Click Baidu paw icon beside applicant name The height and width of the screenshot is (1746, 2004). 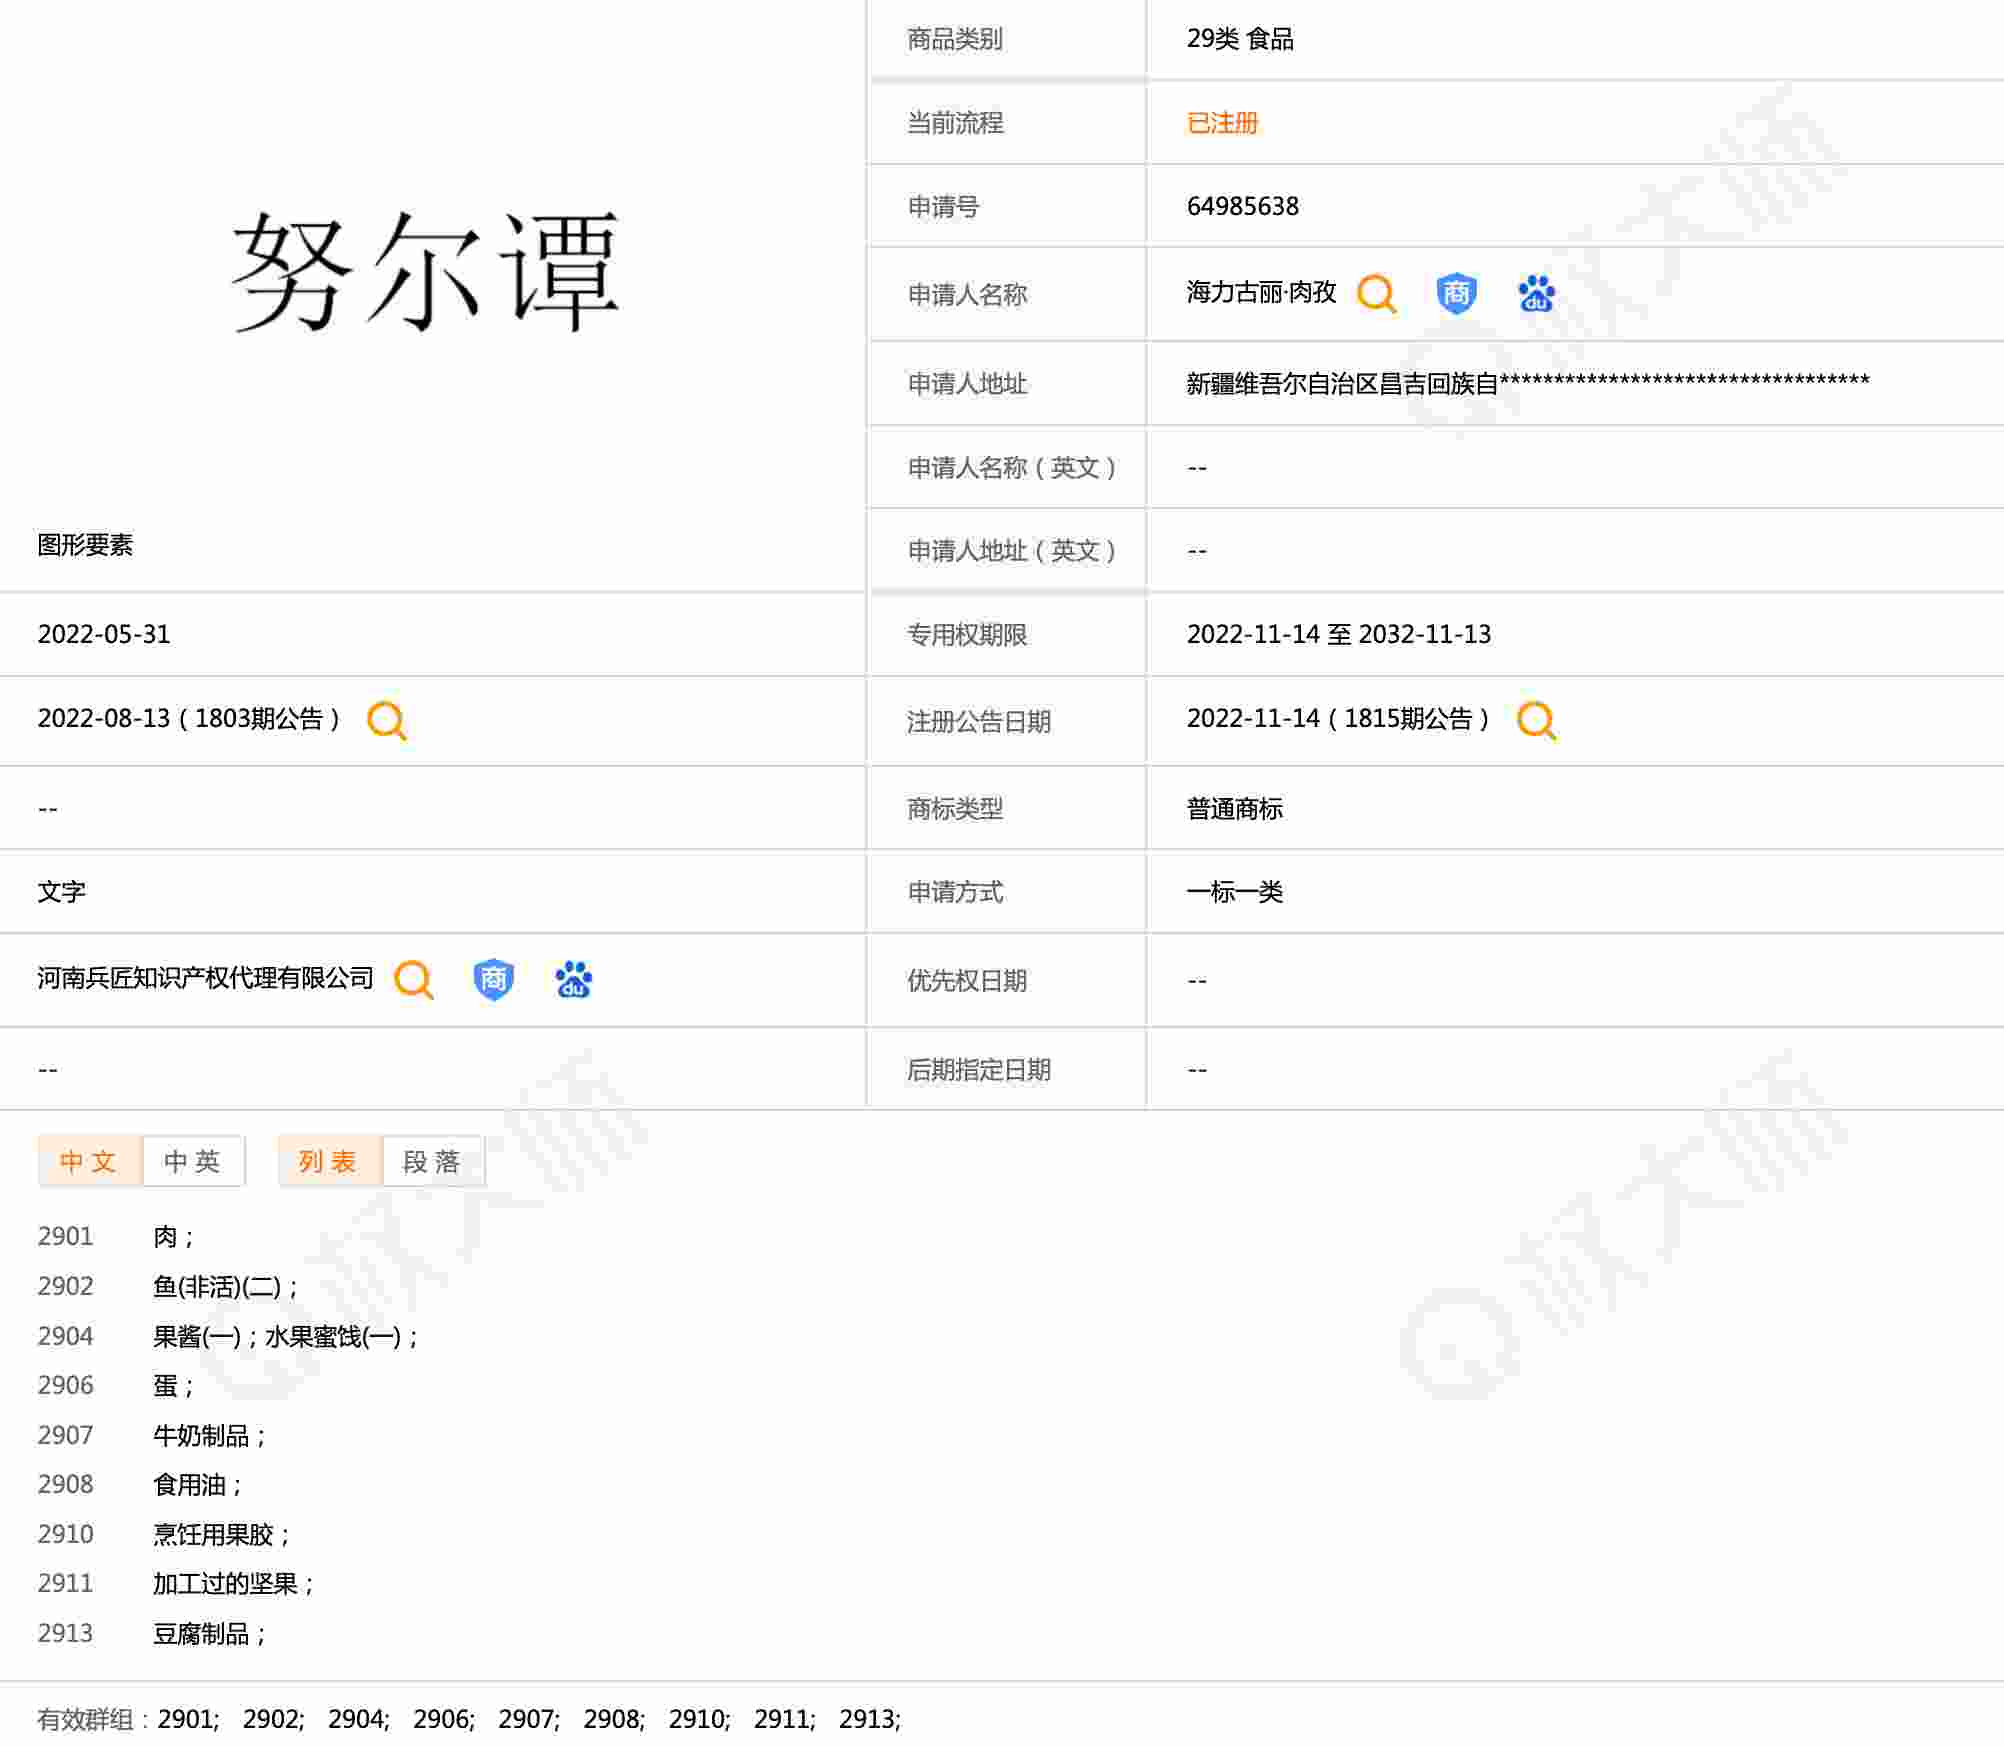pos(1536,294)
